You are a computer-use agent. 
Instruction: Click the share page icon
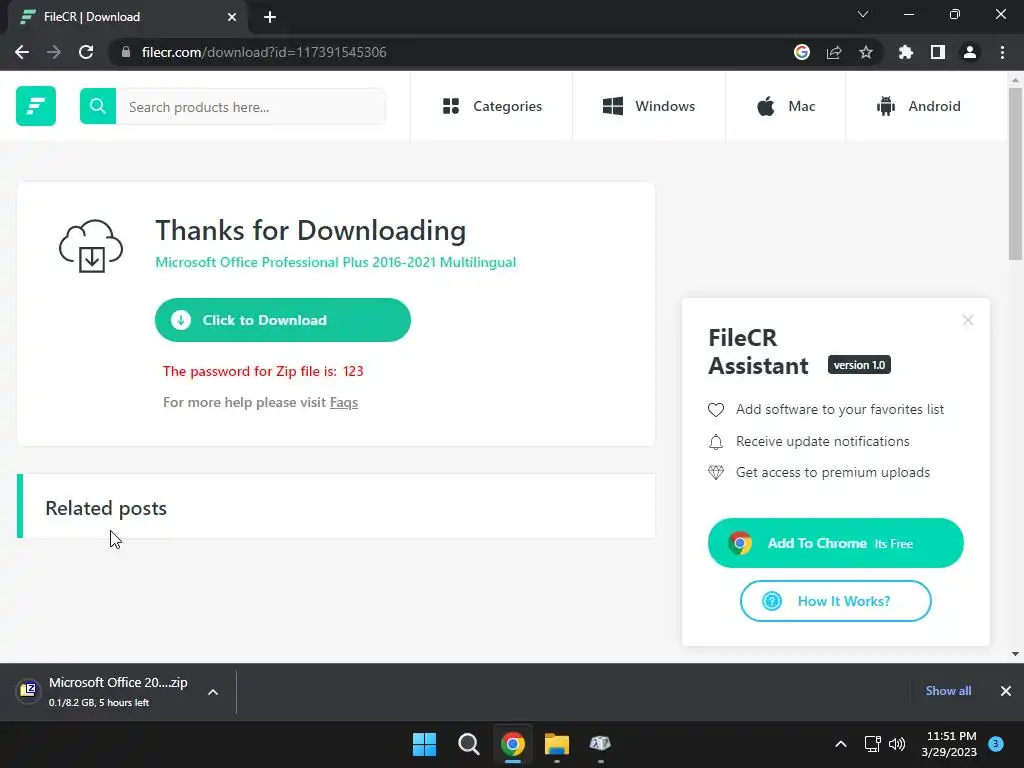(x=834, y=52)
